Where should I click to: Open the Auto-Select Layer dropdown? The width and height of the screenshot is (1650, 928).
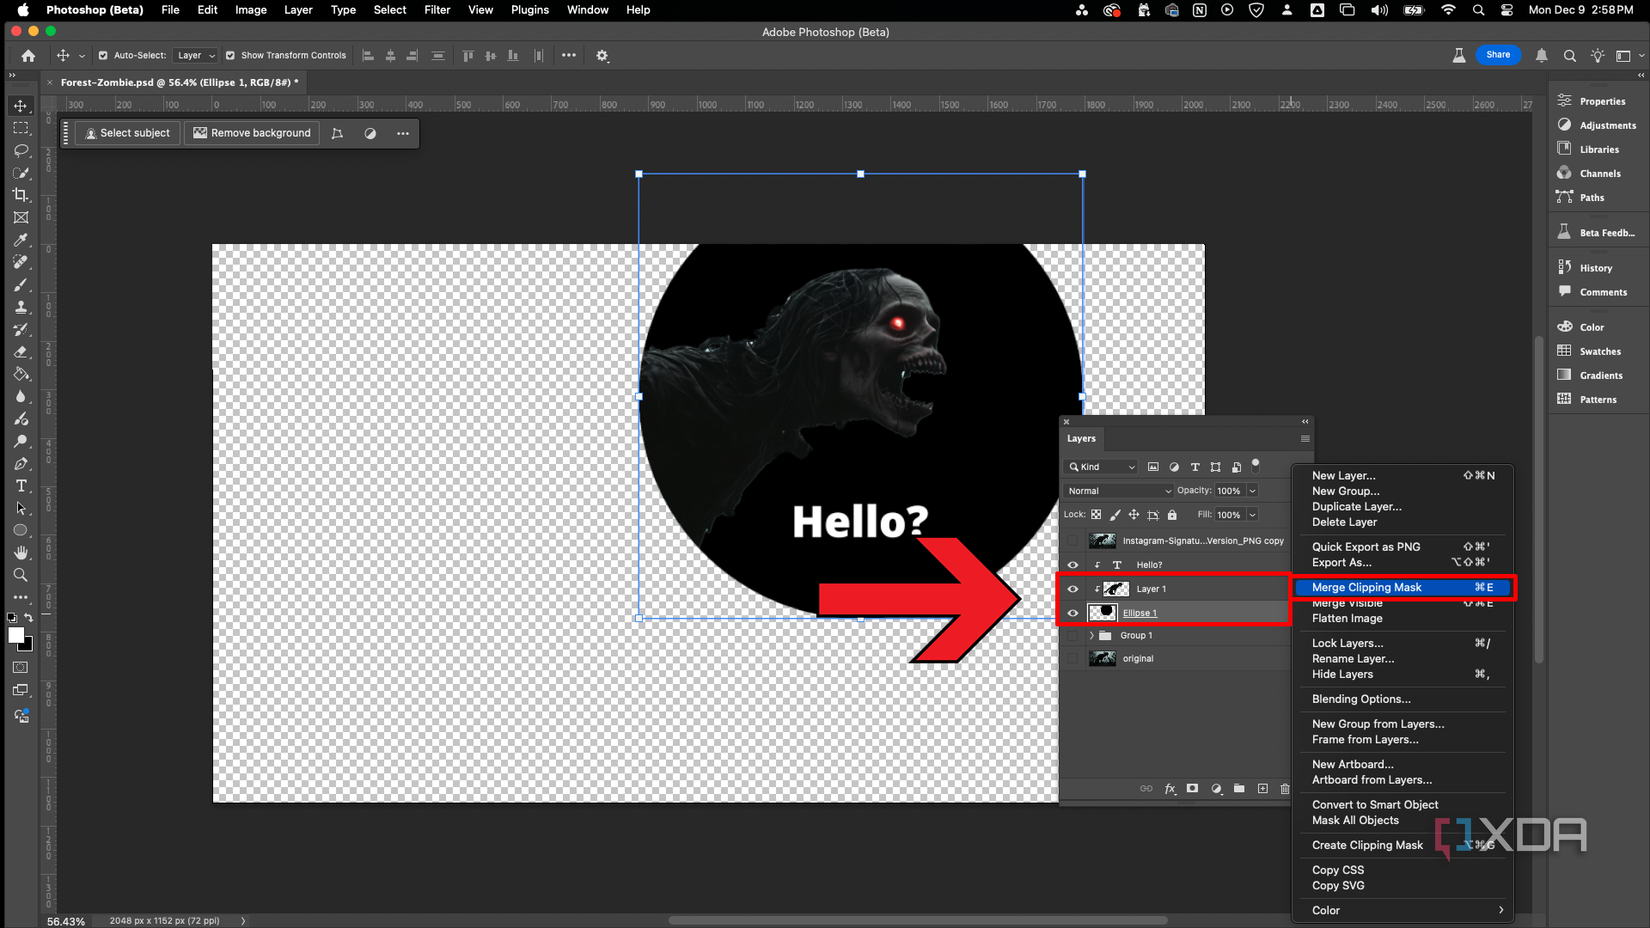[195, 56]
